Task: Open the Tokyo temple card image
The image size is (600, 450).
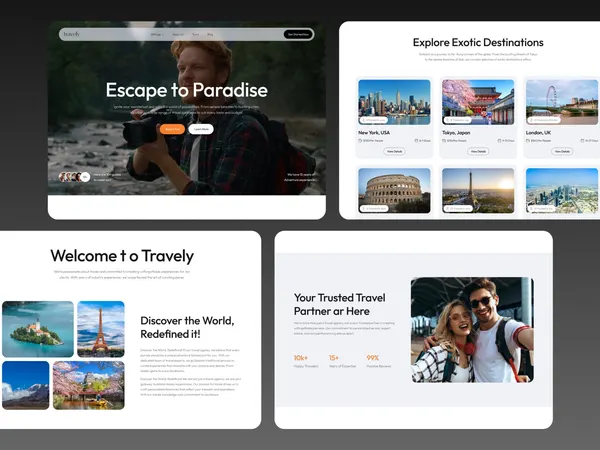Action: [478, 102]
